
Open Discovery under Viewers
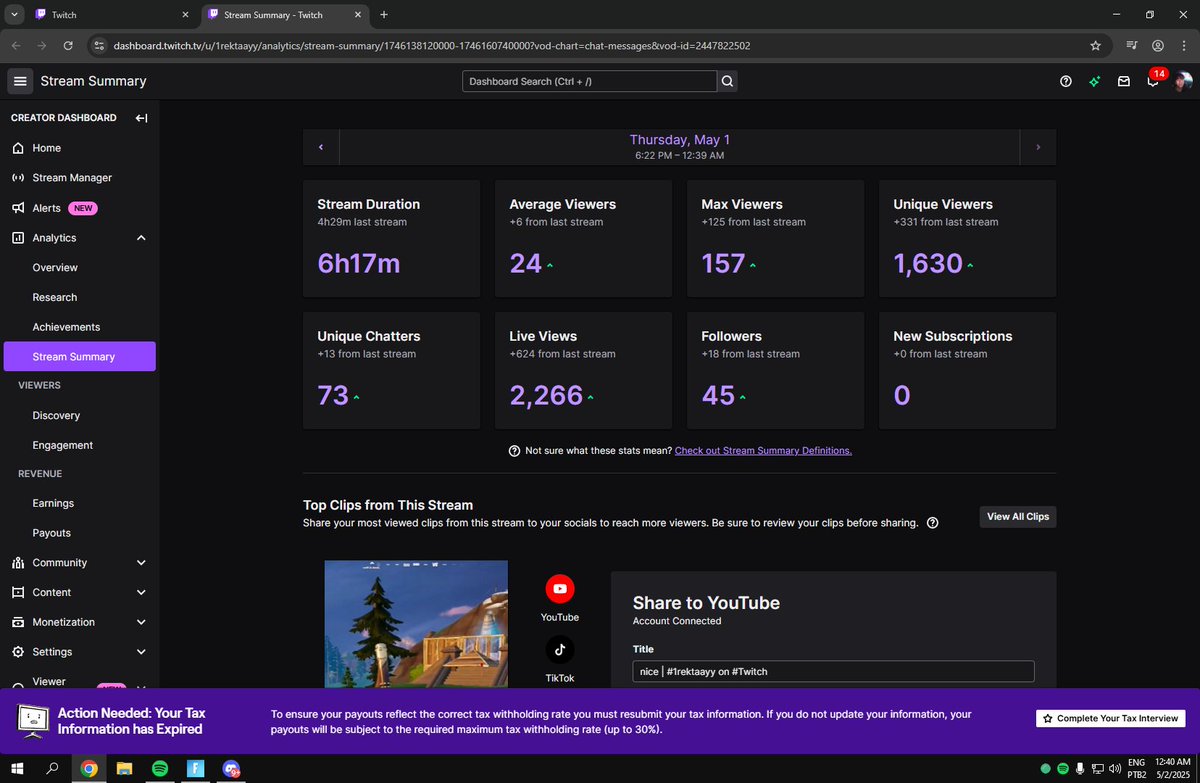56,415
